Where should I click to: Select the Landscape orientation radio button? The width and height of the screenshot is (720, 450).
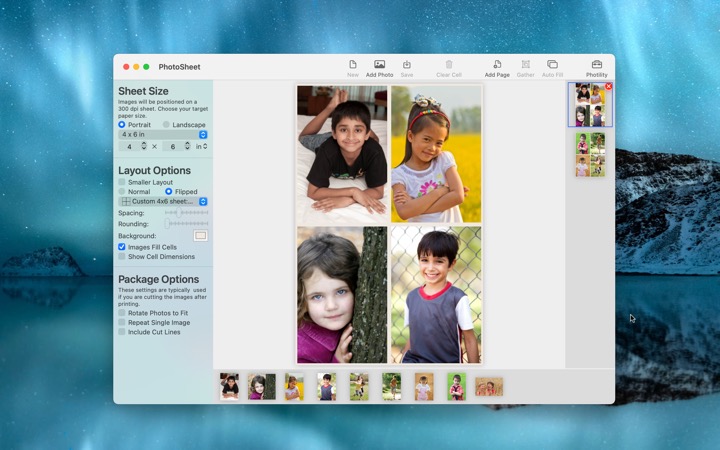[166, 124]
